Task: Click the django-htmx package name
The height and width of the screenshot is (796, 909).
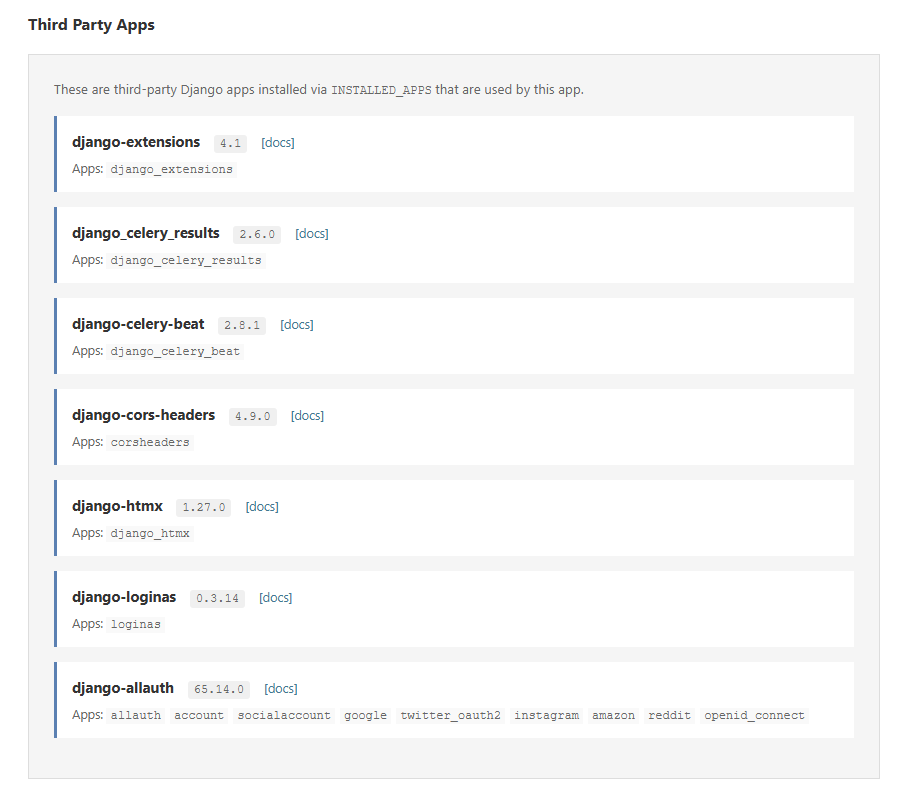Action: 117,506
